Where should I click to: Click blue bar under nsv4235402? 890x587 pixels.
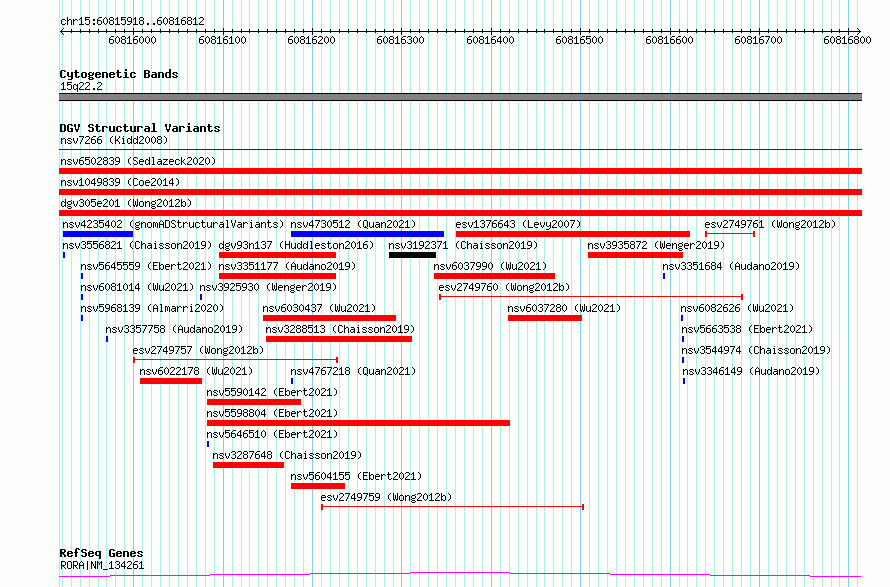[x=98, y=234]
